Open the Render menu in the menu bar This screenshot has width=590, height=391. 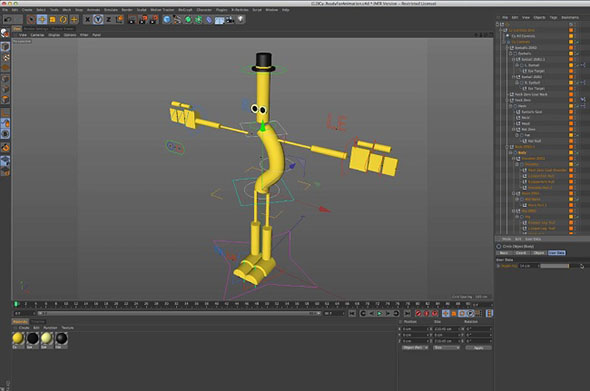pos(127,10)
